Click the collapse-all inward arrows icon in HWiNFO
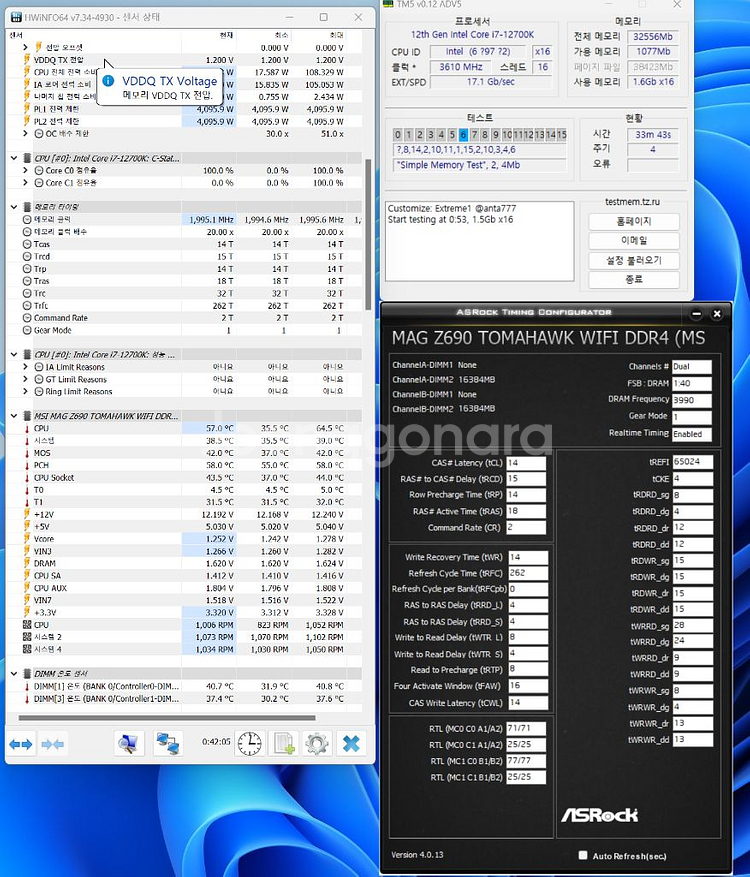This screenshot has width=750, height=877. click(52, 744)
